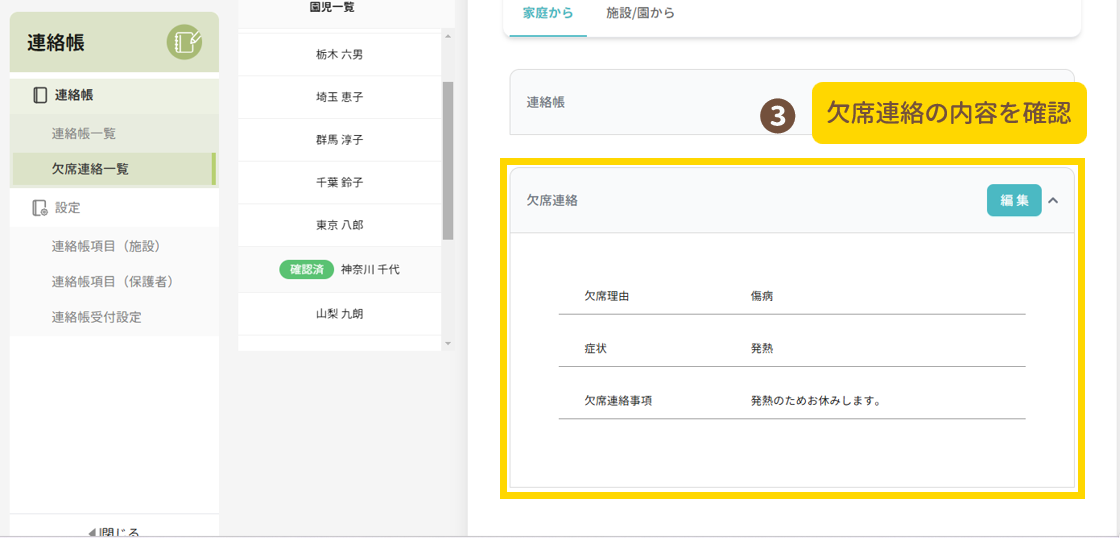
Task: Click the book icon next to 連絡帳 menu
Action: (x=40, y=95)
